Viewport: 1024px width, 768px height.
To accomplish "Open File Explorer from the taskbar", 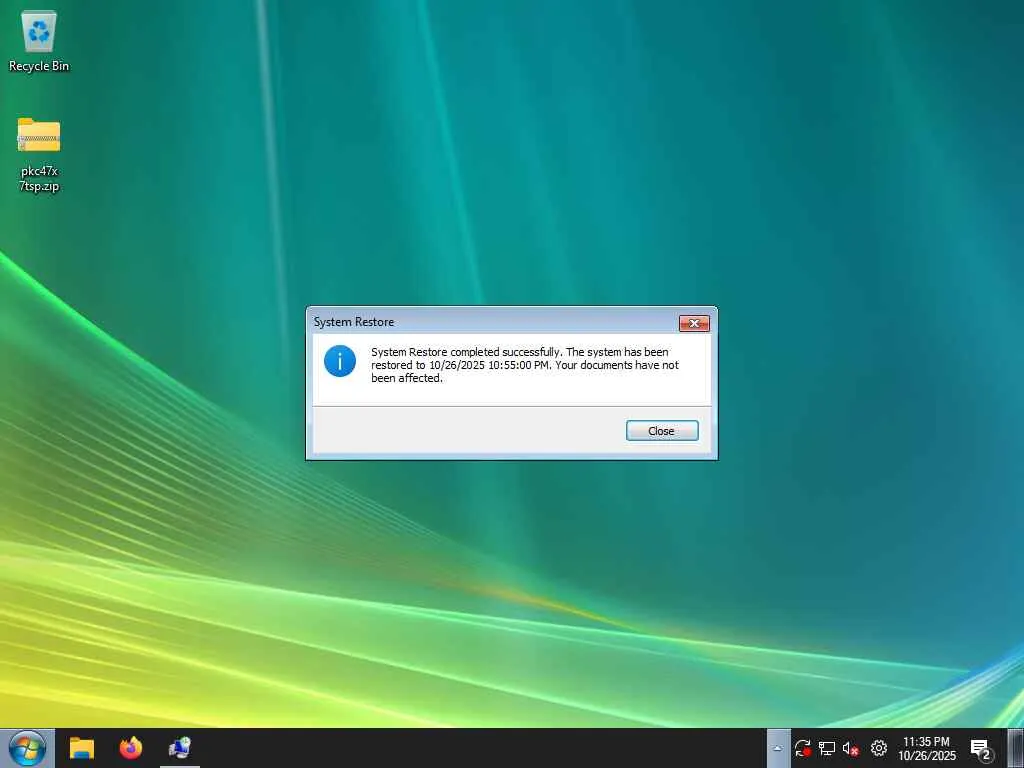I will pos(82,748).
